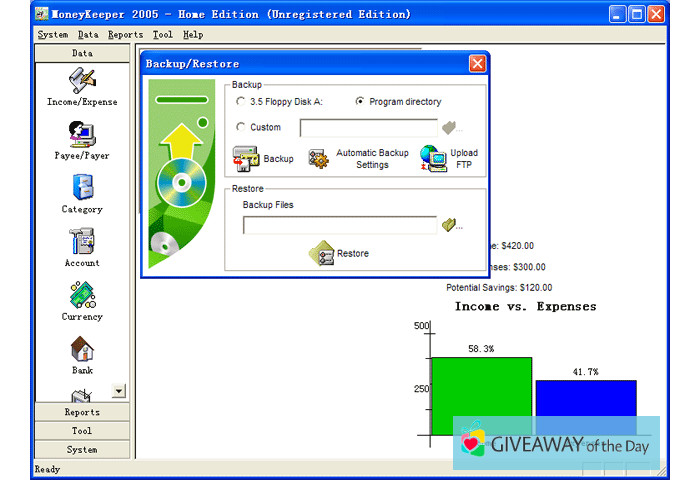The height and width of the screenshot is (480, 700).
Task: Click the Backup button
Action: (x=263, y=159)
